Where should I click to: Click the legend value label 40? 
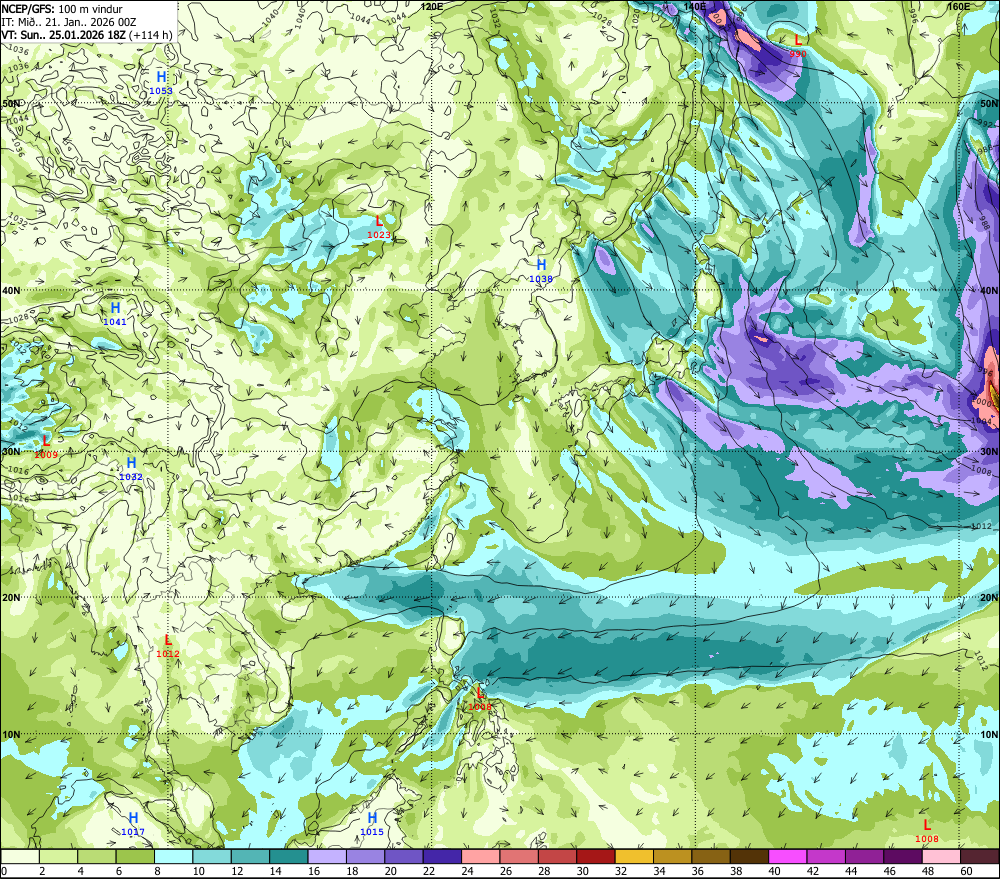(x=775, y=871)
